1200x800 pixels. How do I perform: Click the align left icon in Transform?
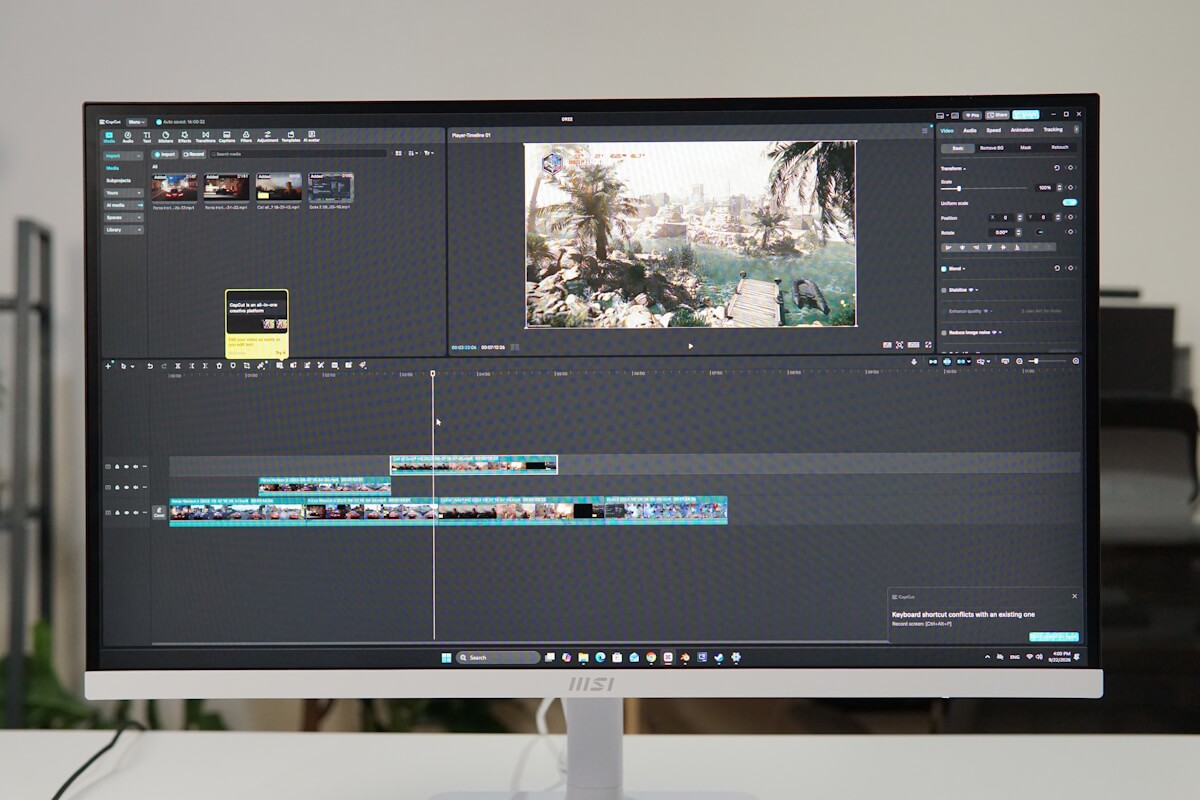tap(949, 247)
